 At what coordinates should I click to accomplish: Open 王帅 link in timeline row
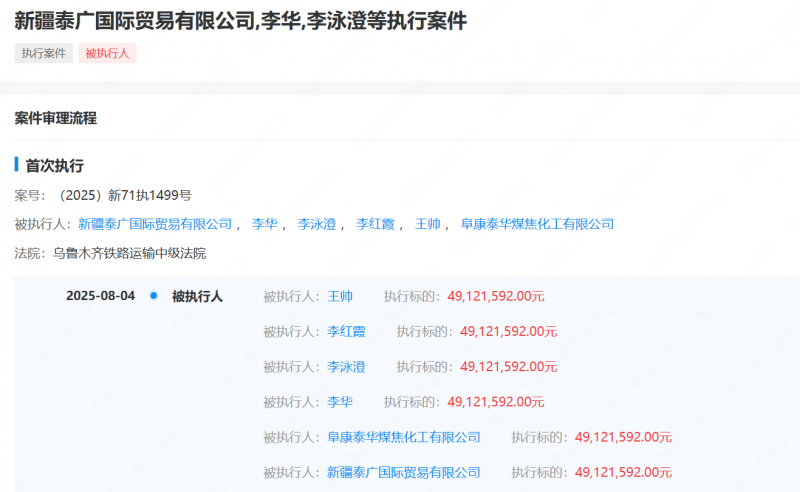340,297
